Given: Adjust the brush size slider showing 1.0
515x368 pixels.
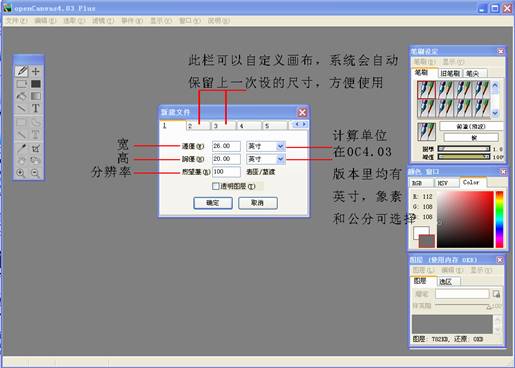Looking at the screenshot, I should pos(464,149).
